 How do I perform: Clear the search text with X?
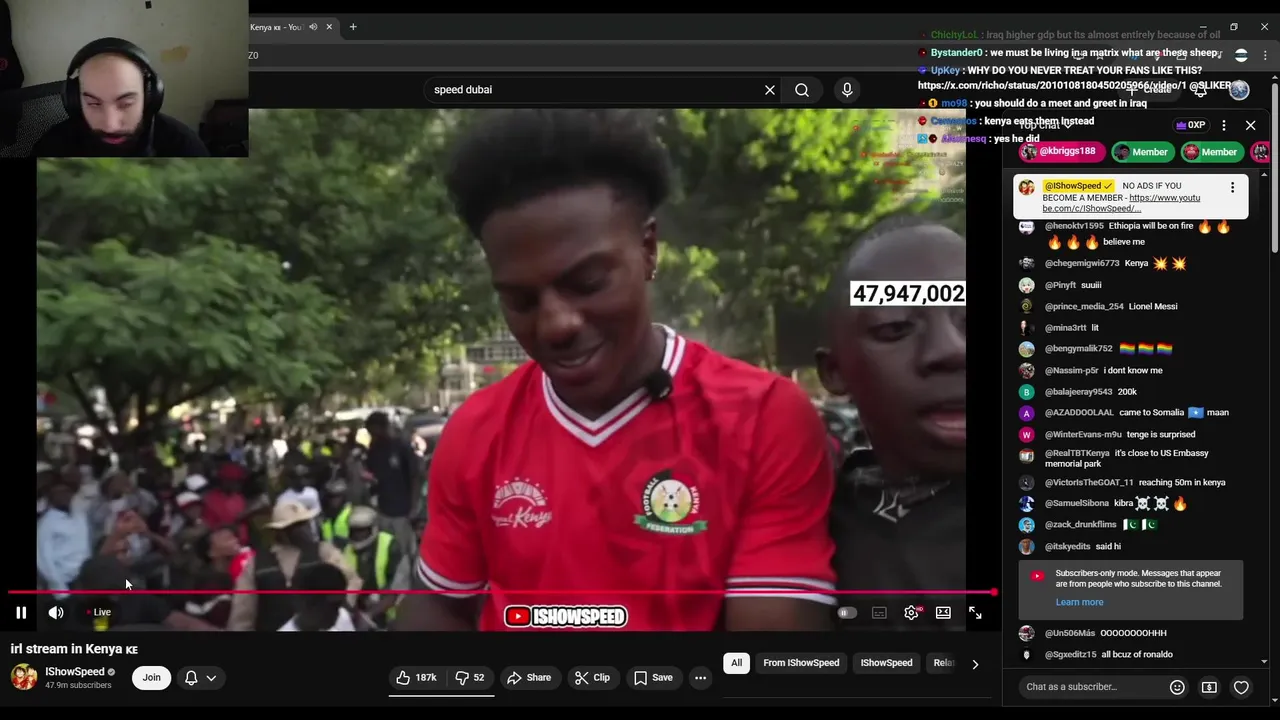pyautogui.click(x=770, y=90)
